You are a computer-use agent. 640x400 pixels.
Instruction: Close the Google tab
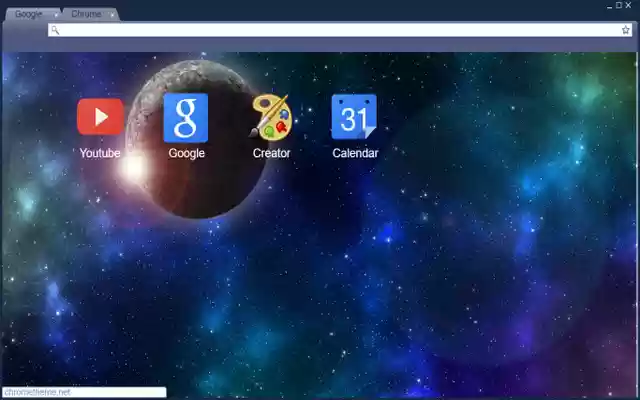point(56,15)
